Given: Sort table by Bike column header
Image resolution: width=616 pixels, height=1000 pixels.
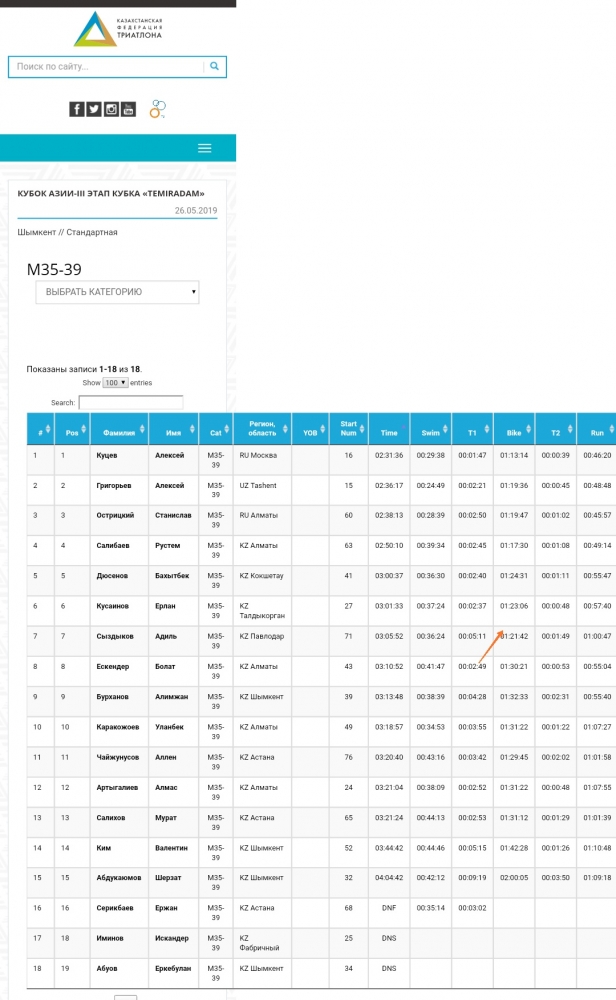Looking at the screenshot, I should point(513,434).
